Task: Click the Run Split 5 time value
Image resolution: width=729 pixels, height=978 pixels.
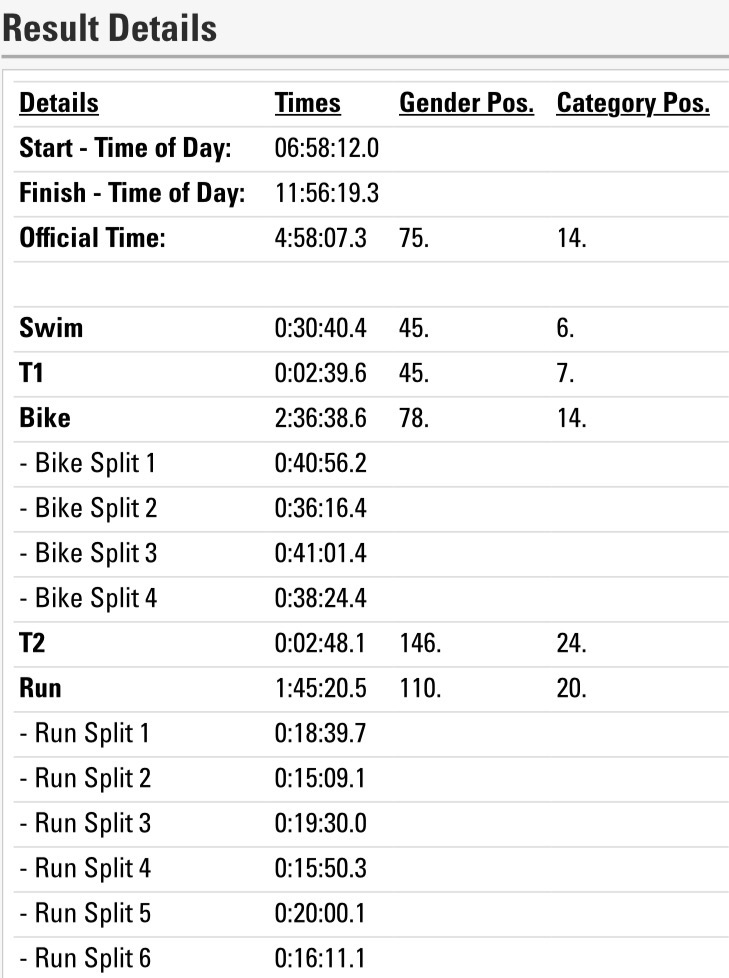Action: [320, 914]
